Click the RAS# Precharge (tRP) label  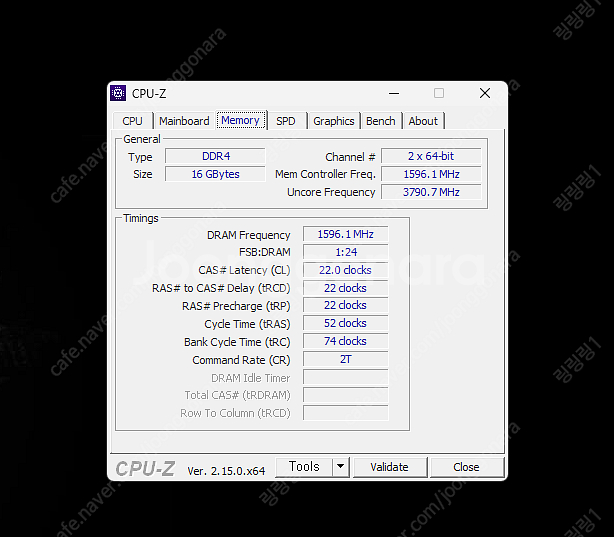point(236,306)
